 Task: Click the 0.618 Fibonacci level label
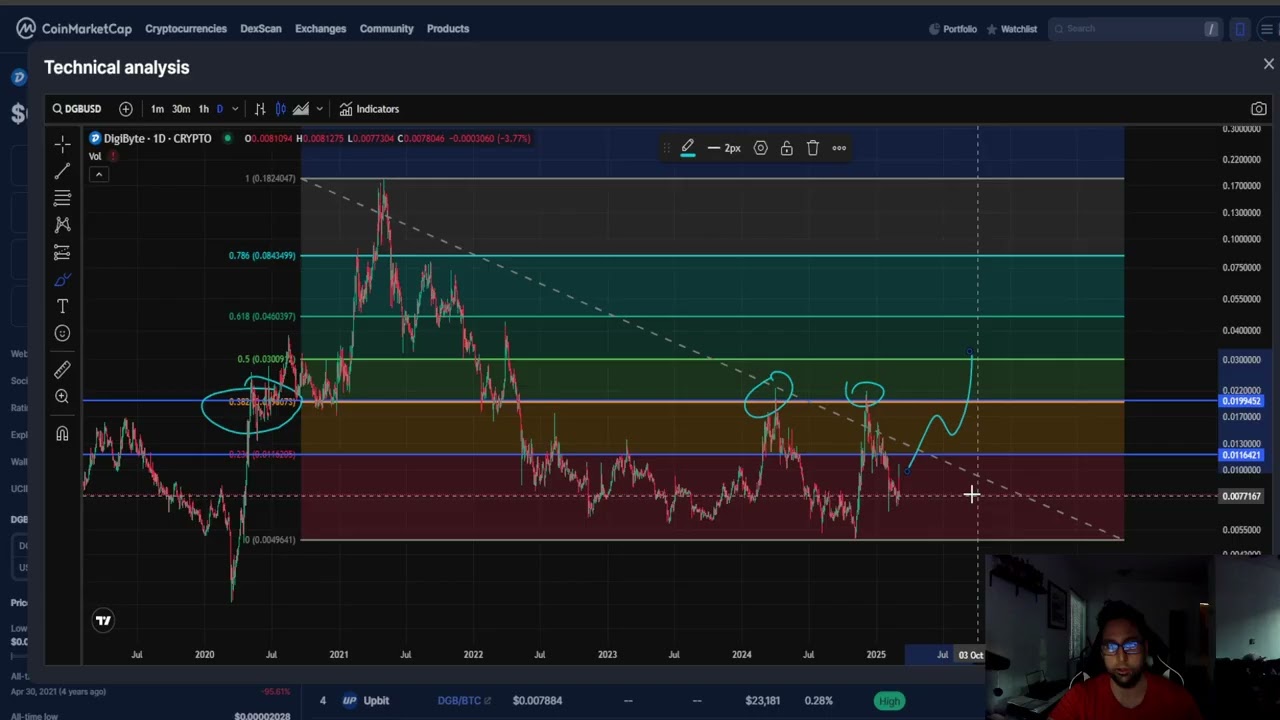262,317
